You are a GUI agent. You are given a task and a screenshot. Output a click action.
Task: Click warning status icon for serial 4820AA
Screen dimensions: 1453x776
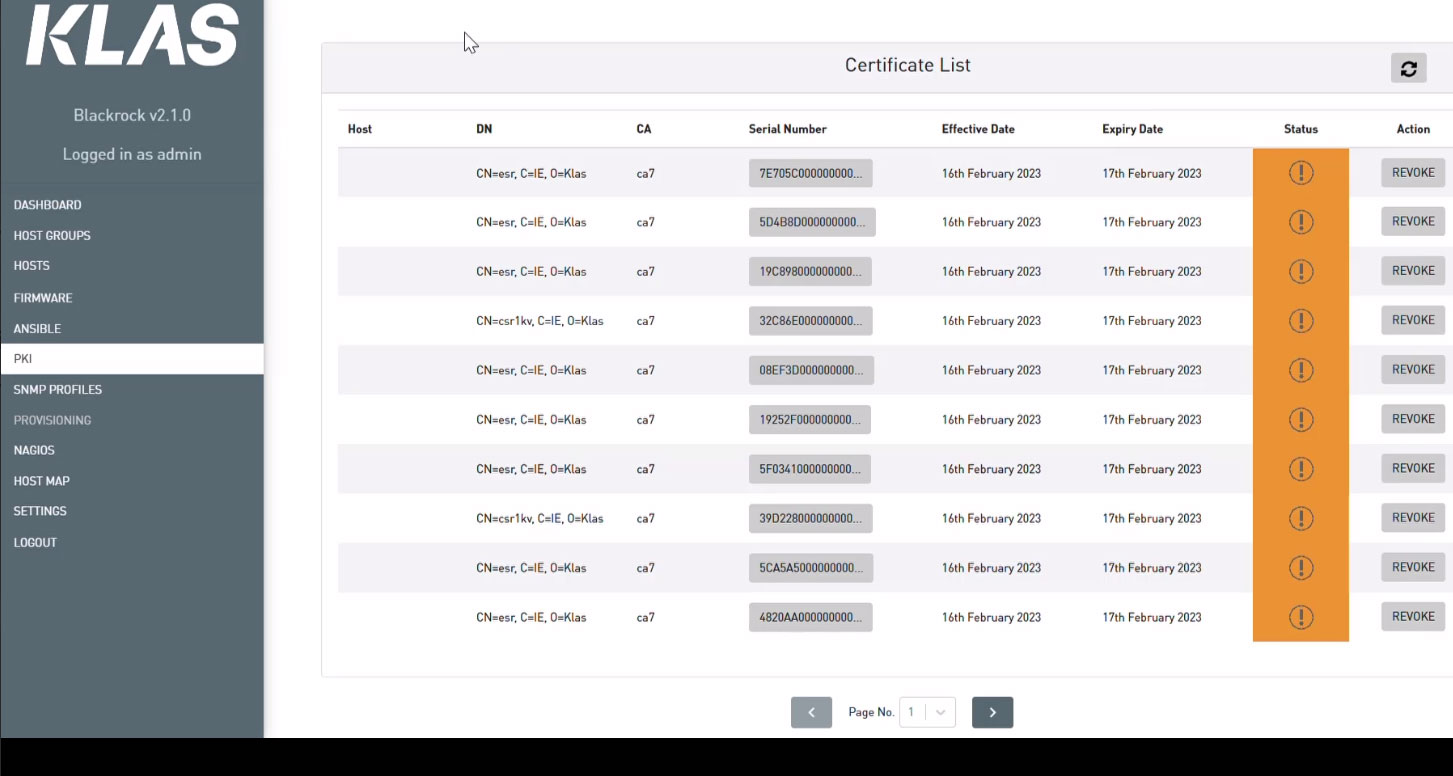coord(1300,617)
